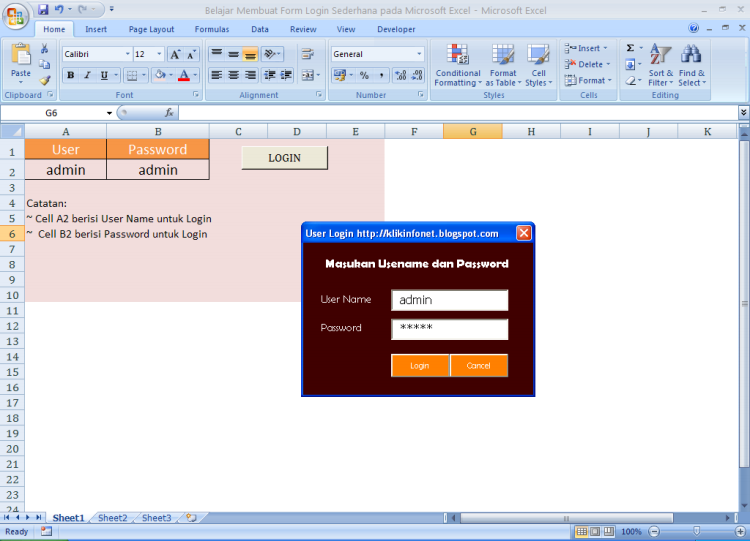Expand the Name Box G6 dropdown
The width and height of the screenshot is (750, 541).
point(110,113)
